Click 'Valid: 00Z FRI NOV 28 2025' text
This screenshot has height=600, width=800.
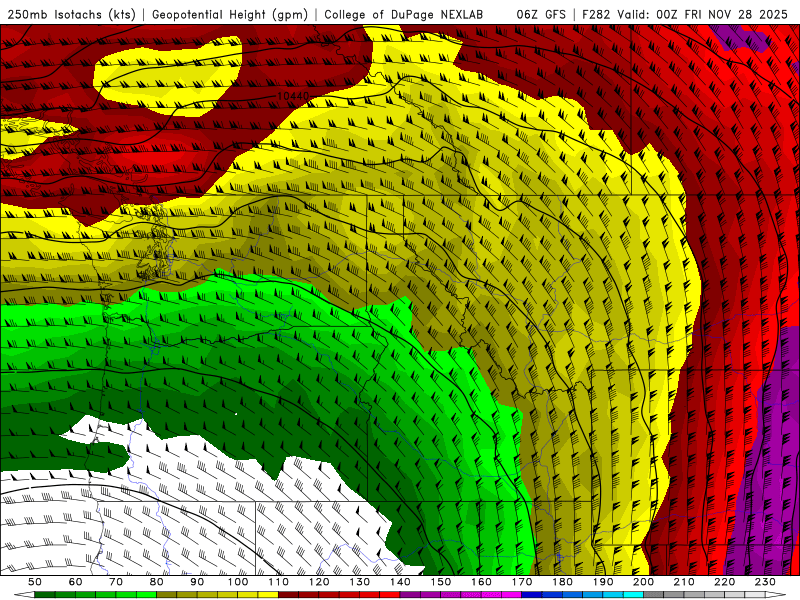703,14
